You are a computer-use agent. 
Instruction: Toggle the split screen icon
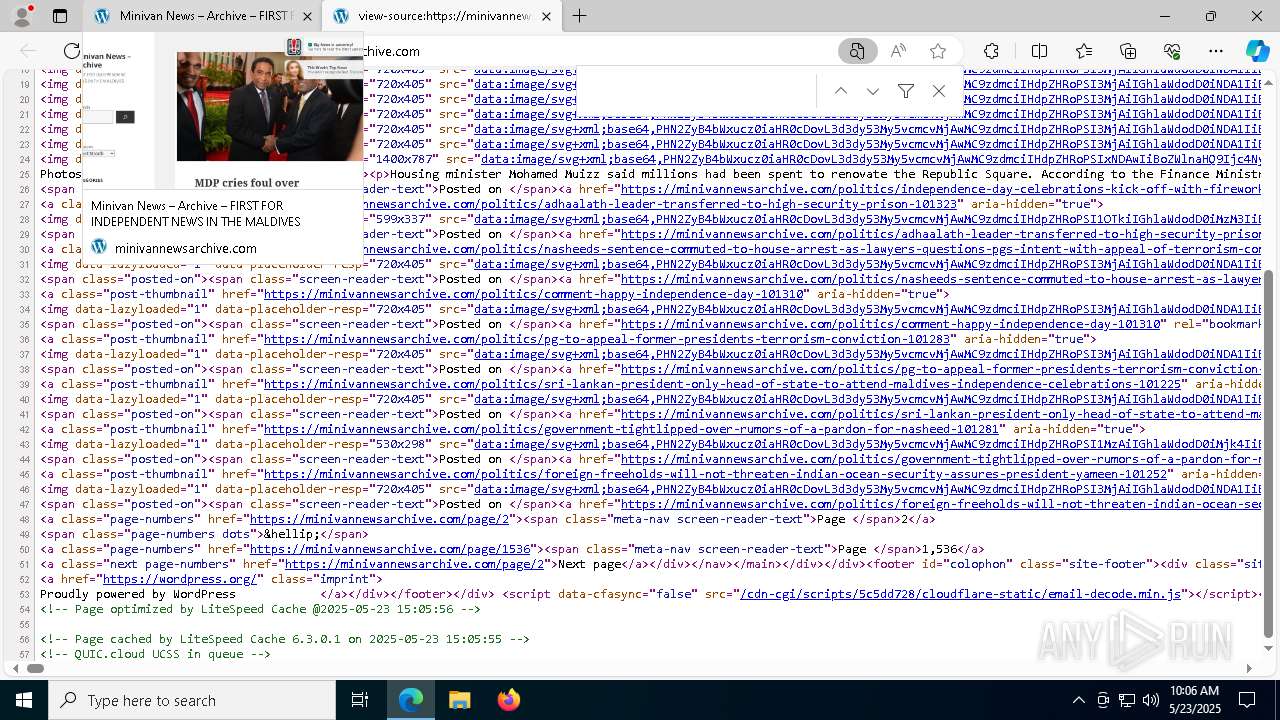pos(1039,51)
